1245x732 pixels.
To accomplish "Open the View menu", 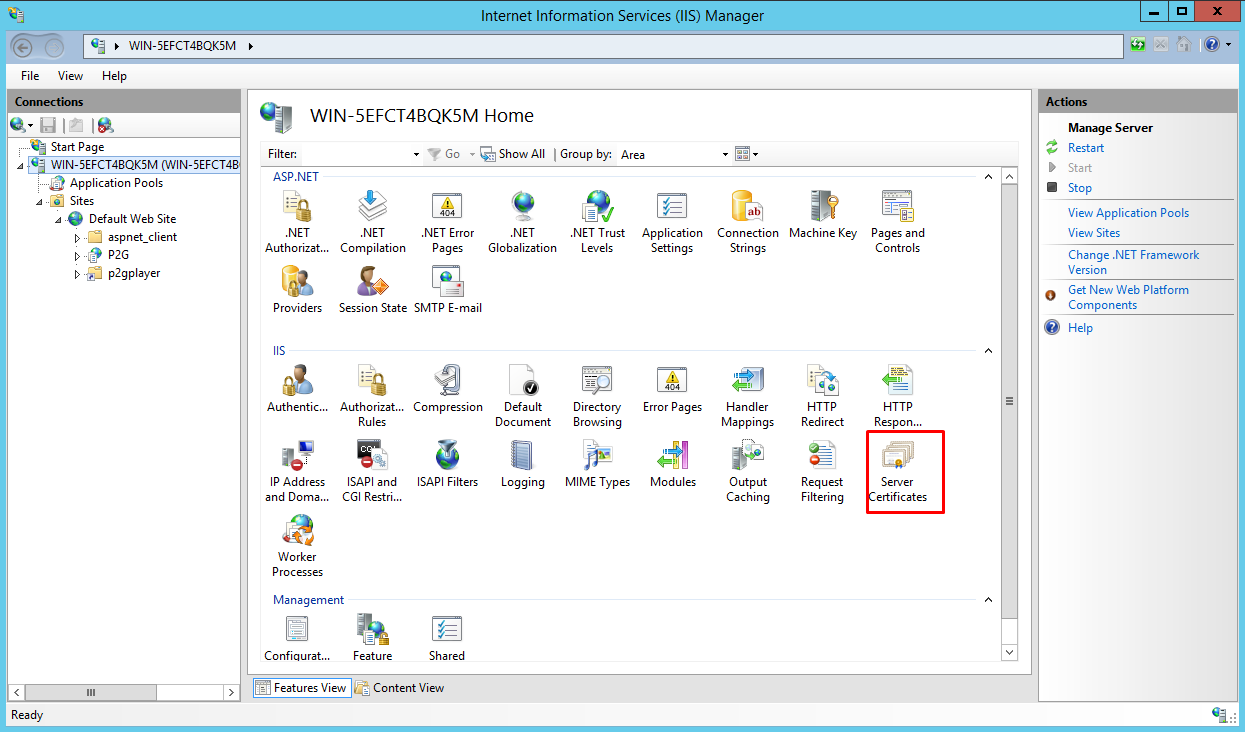I will point(70,75).
